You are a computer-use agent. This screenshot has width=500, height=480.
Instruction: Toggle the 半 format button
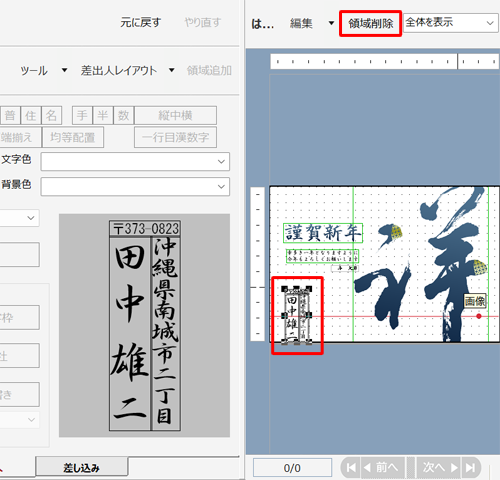point(103,116)
